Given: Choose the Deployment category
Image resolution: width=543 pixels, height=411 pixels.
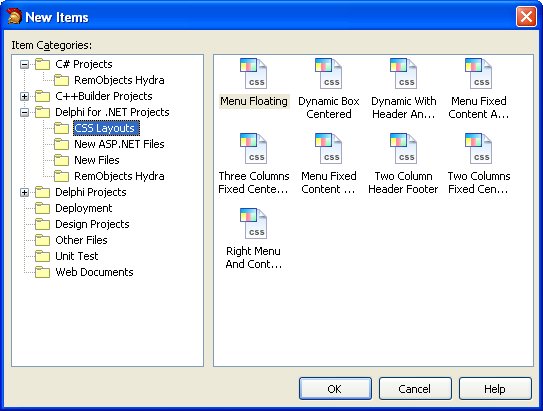Looking at the screenshot, I should click(83, 208).
